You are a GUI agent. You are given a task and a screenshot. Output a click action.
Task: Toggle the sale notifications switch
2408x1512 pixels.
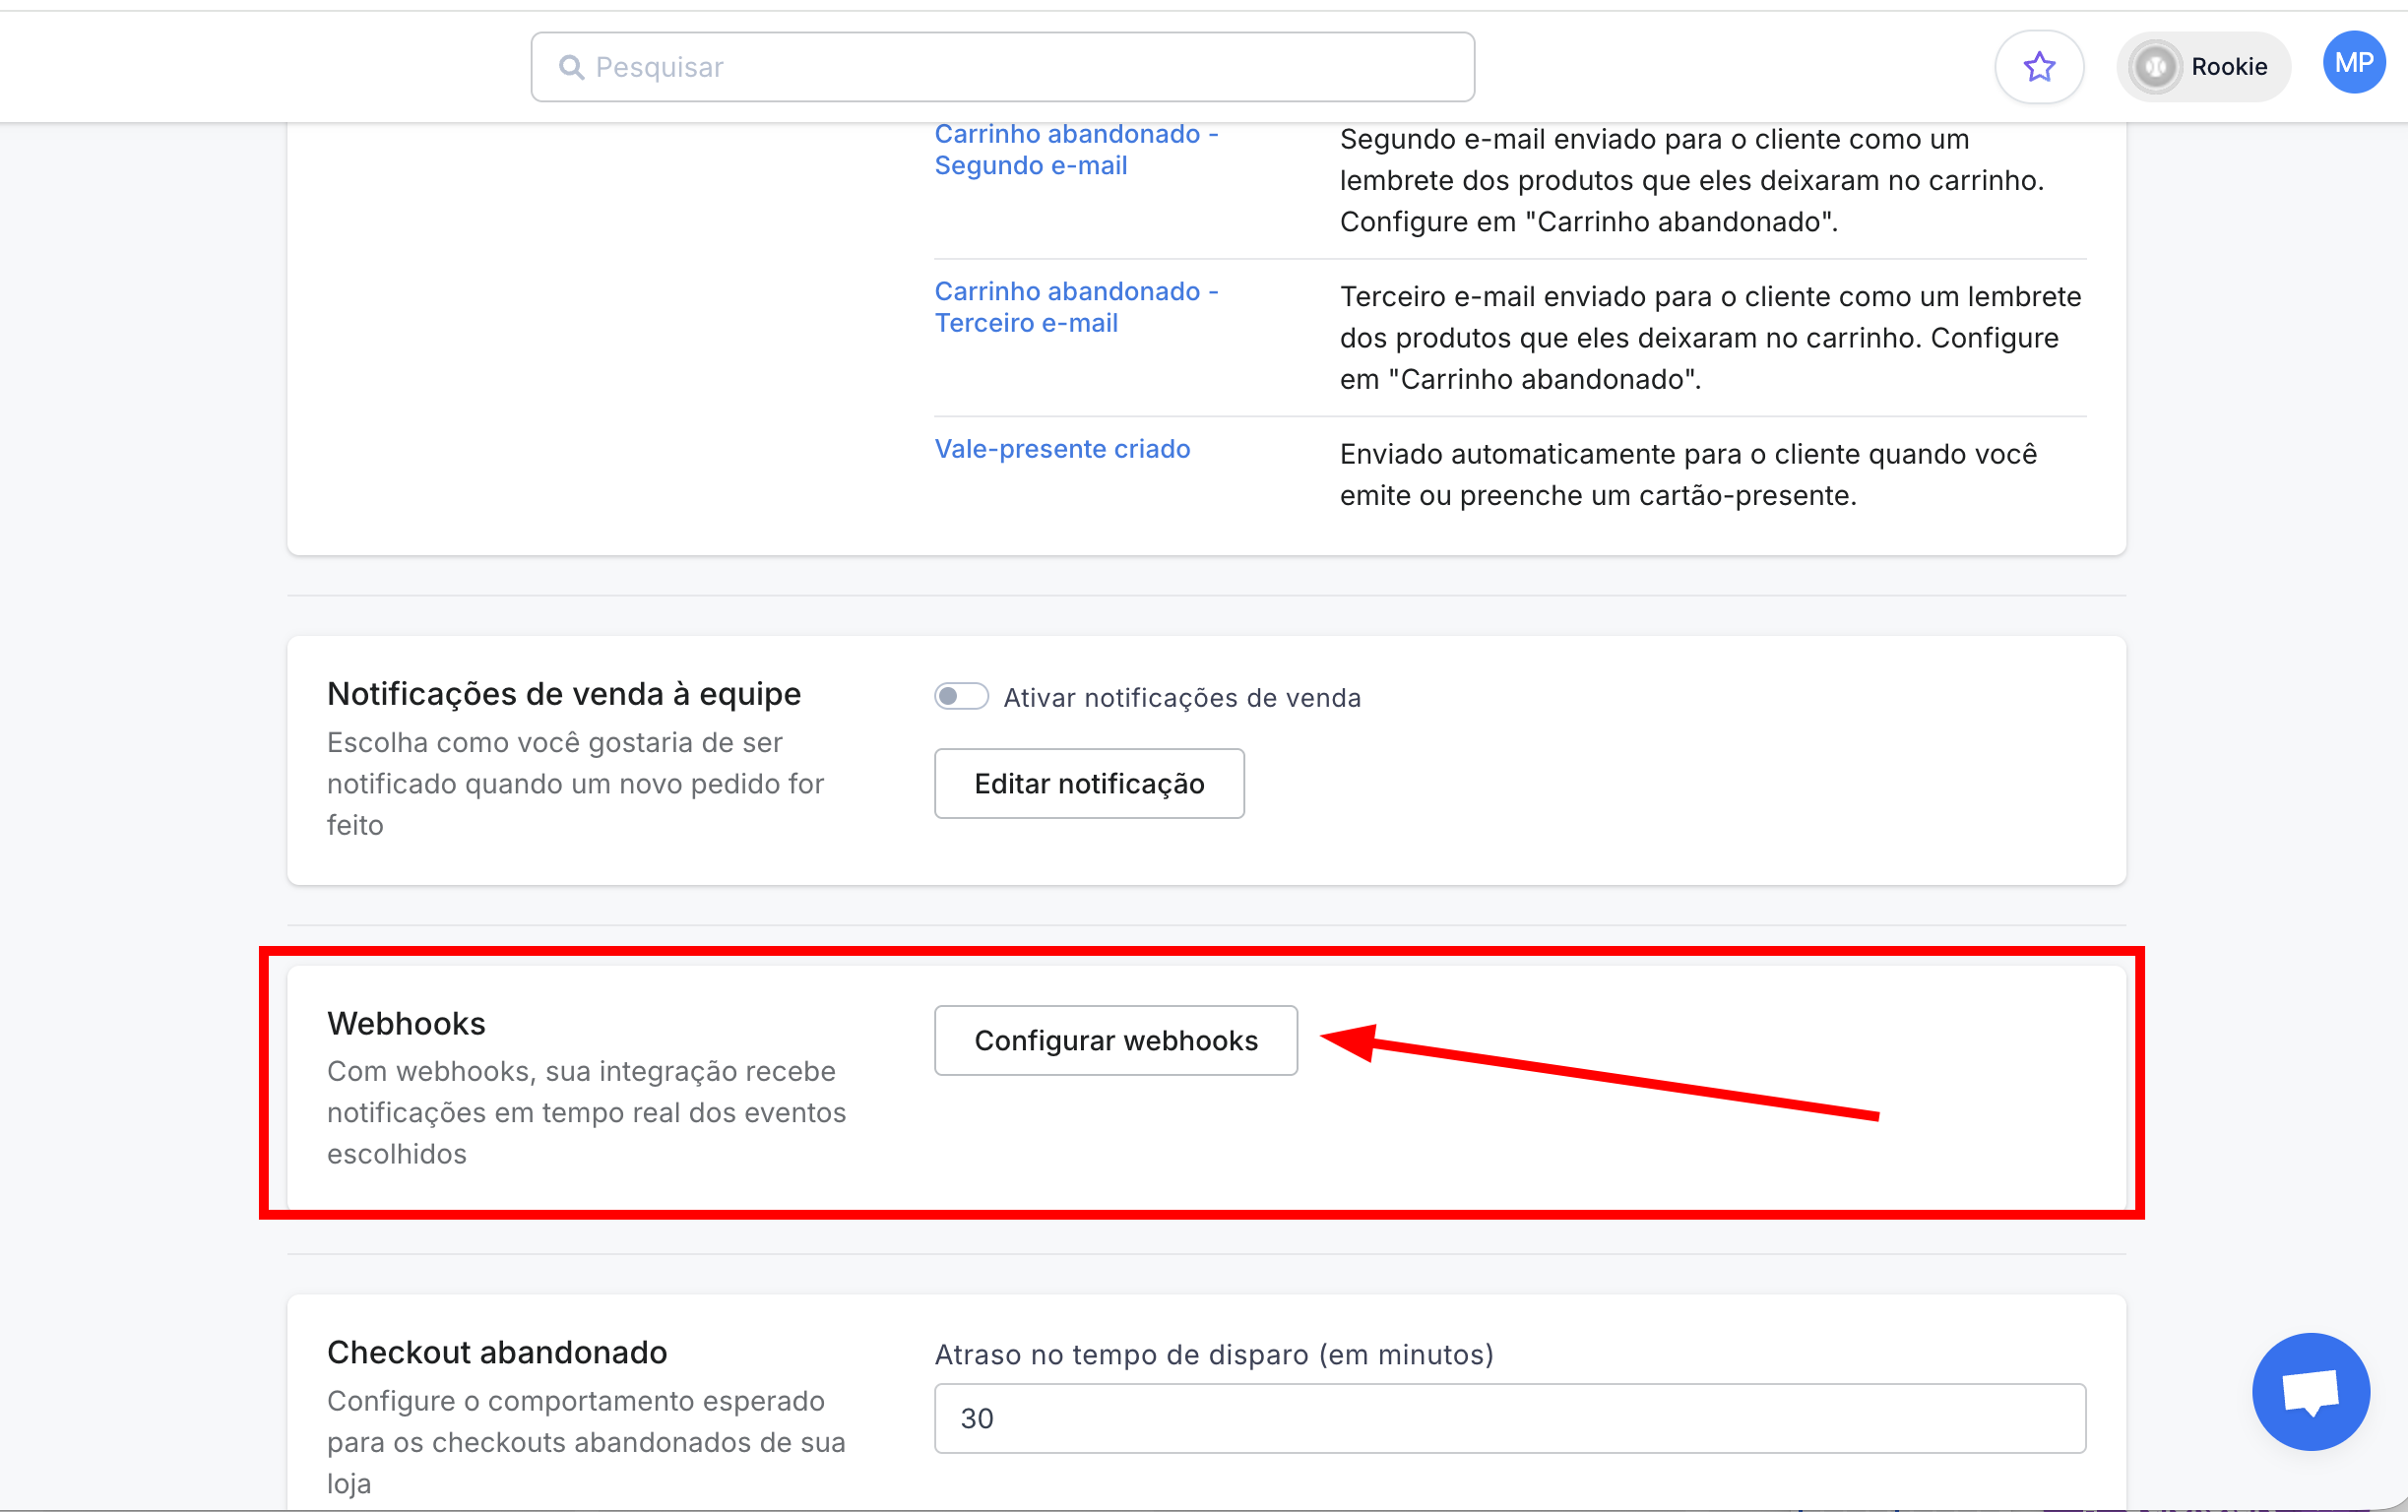pos(961,696)
